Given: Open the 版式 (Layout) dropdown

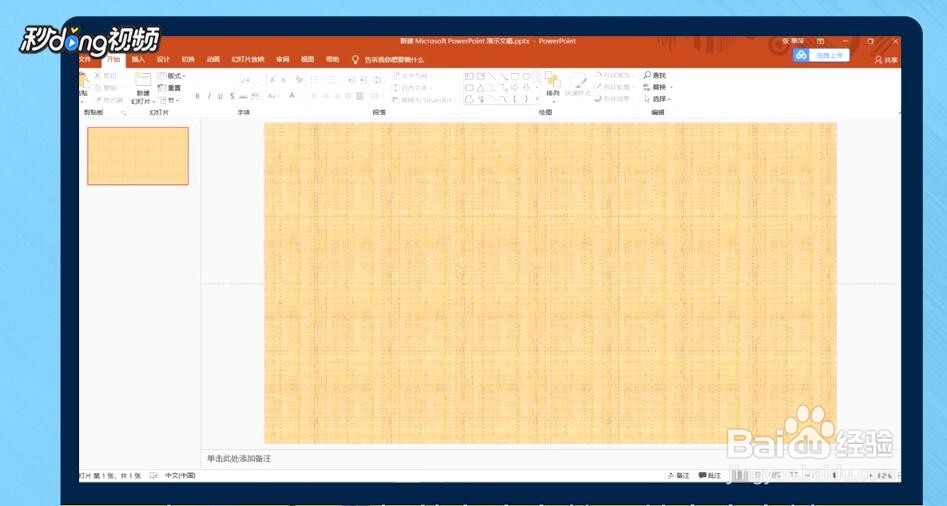Looking at the screenshot, I should 172,76.
